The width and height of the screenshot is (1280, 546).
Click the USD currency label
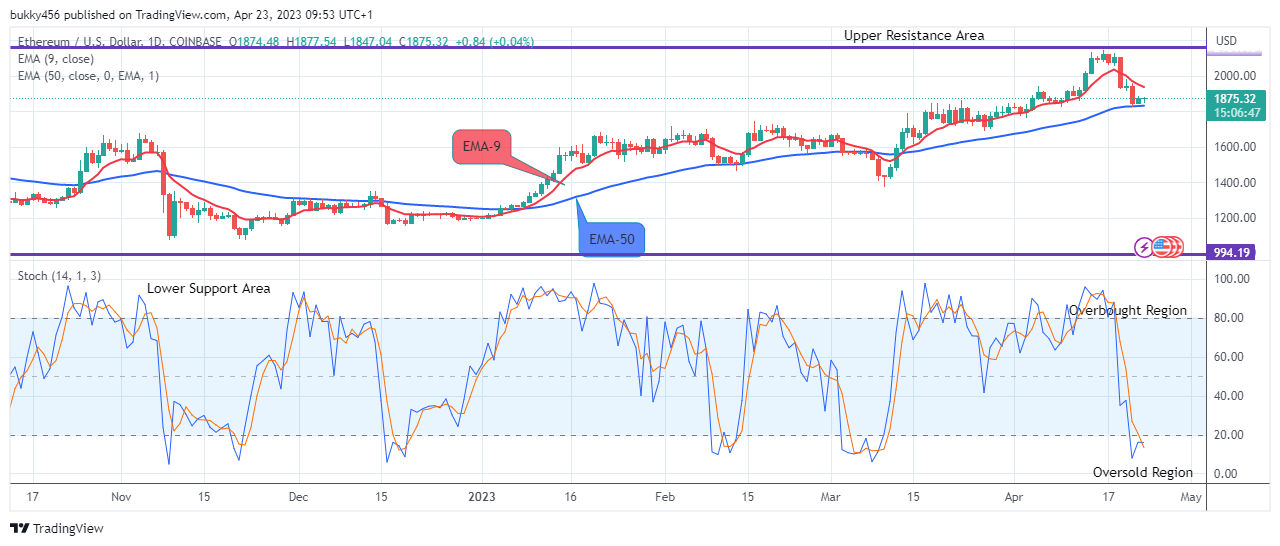[x=1227, y=41]
